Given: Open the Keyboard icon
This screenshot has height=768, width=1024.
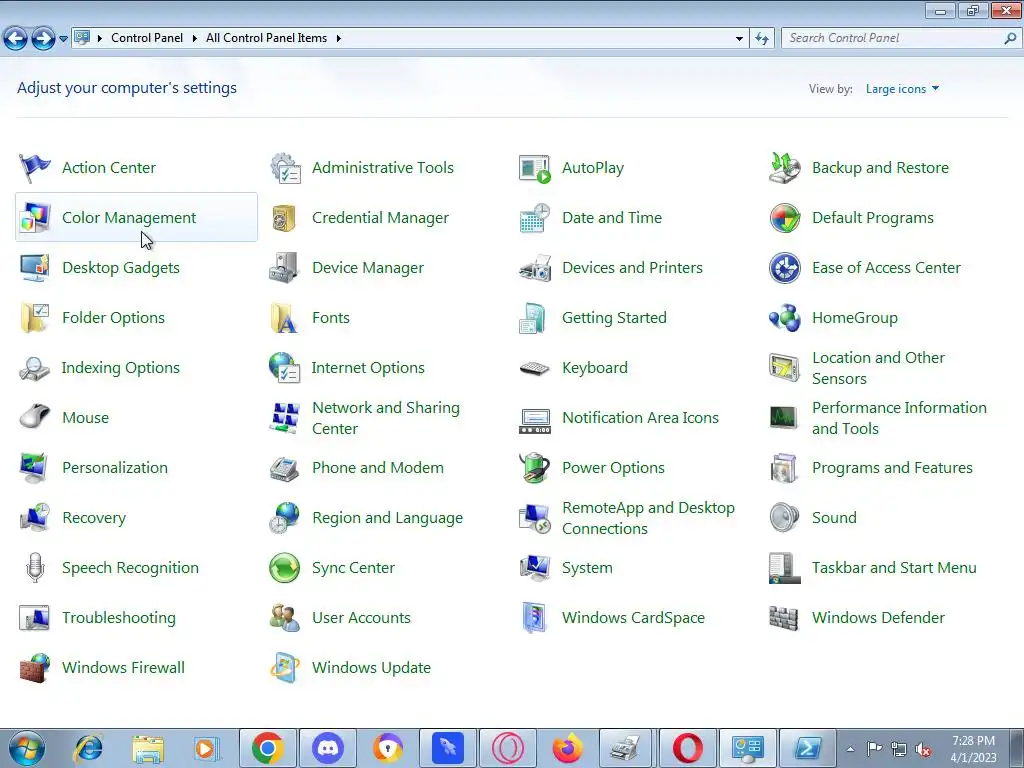Looking at the screenshot, I should point(535,368).
